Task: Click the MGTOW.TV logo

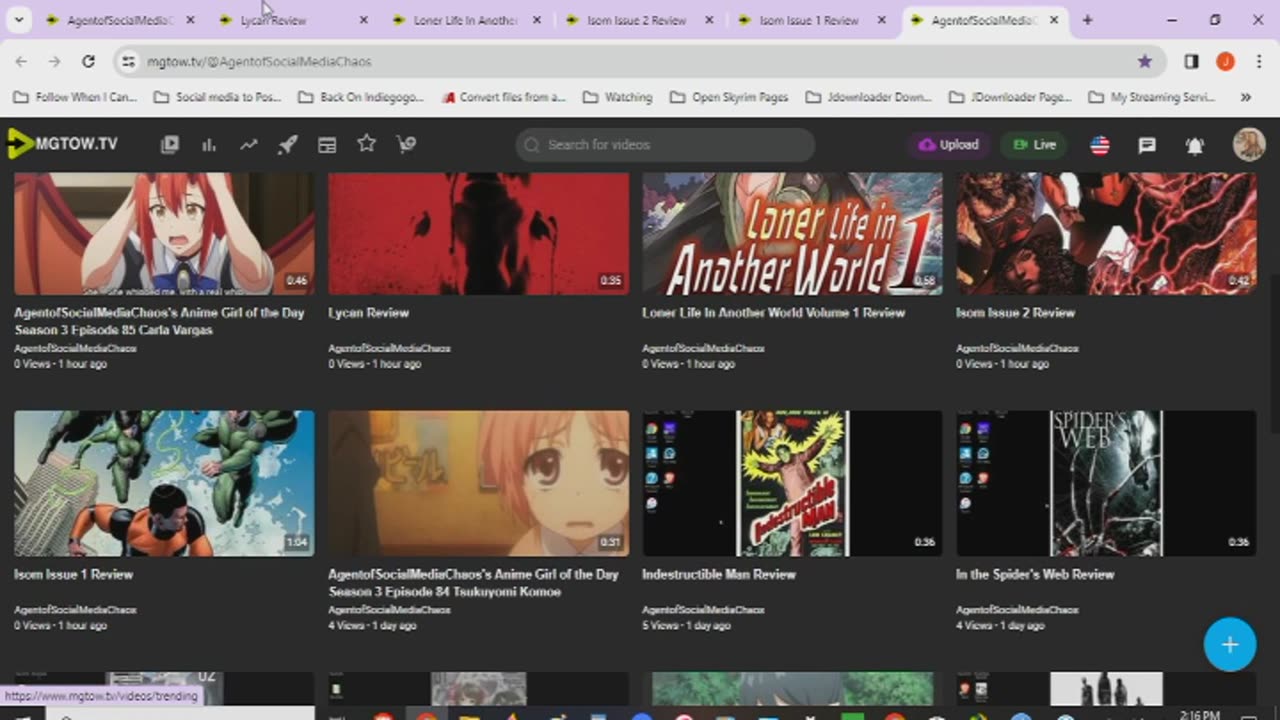Action: [x=62, y=144]
